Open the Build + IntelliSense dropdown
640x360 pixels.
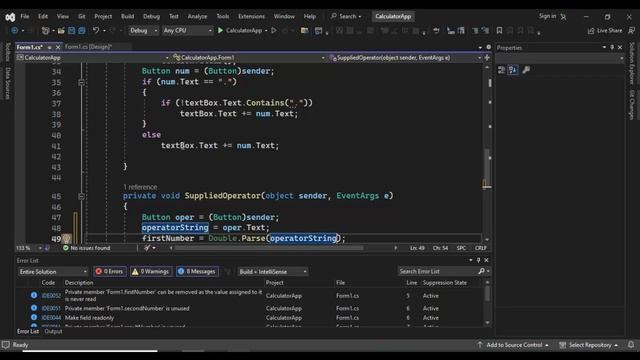click(x=273, y=272)
